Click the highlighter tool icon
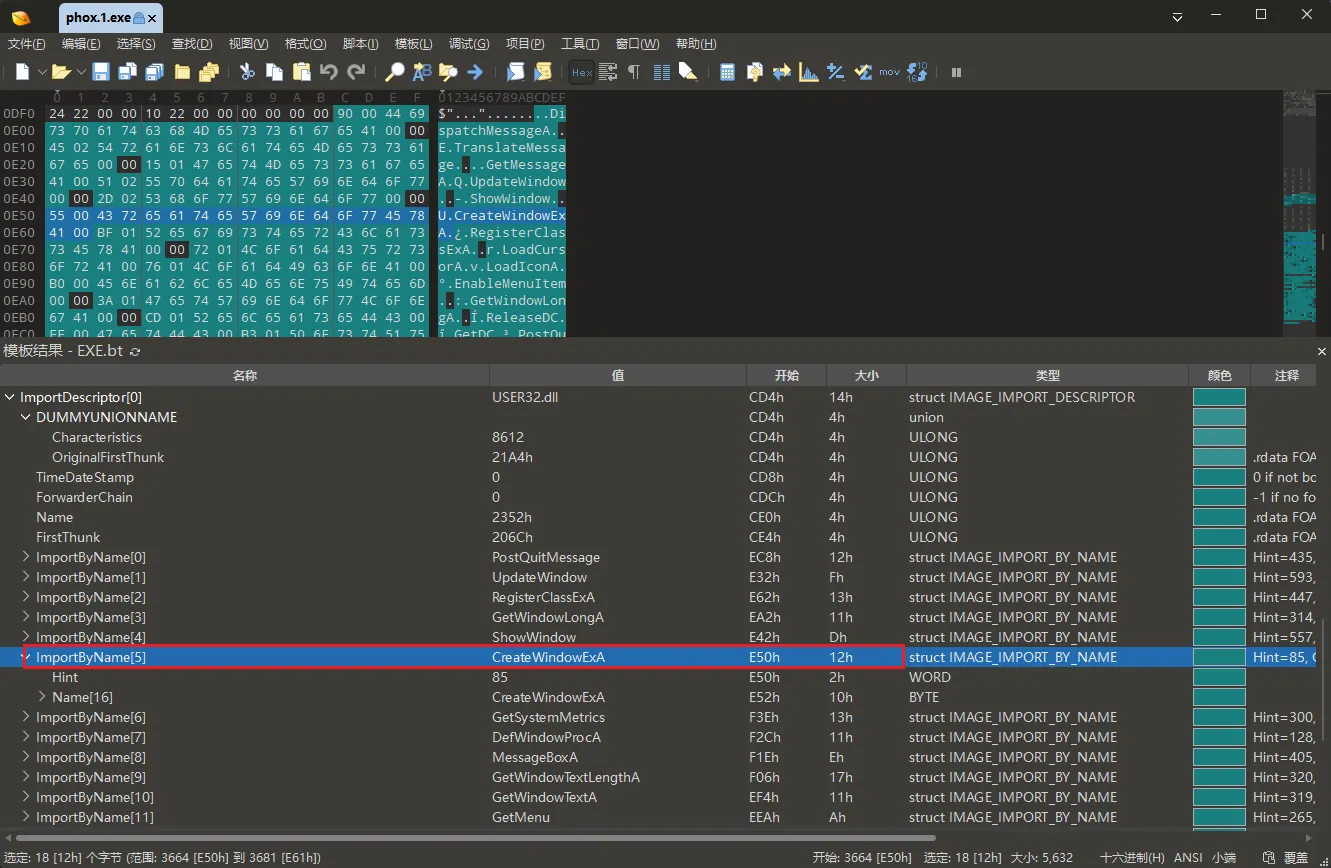Screen dimensions: 1331x868 [688, 72]
